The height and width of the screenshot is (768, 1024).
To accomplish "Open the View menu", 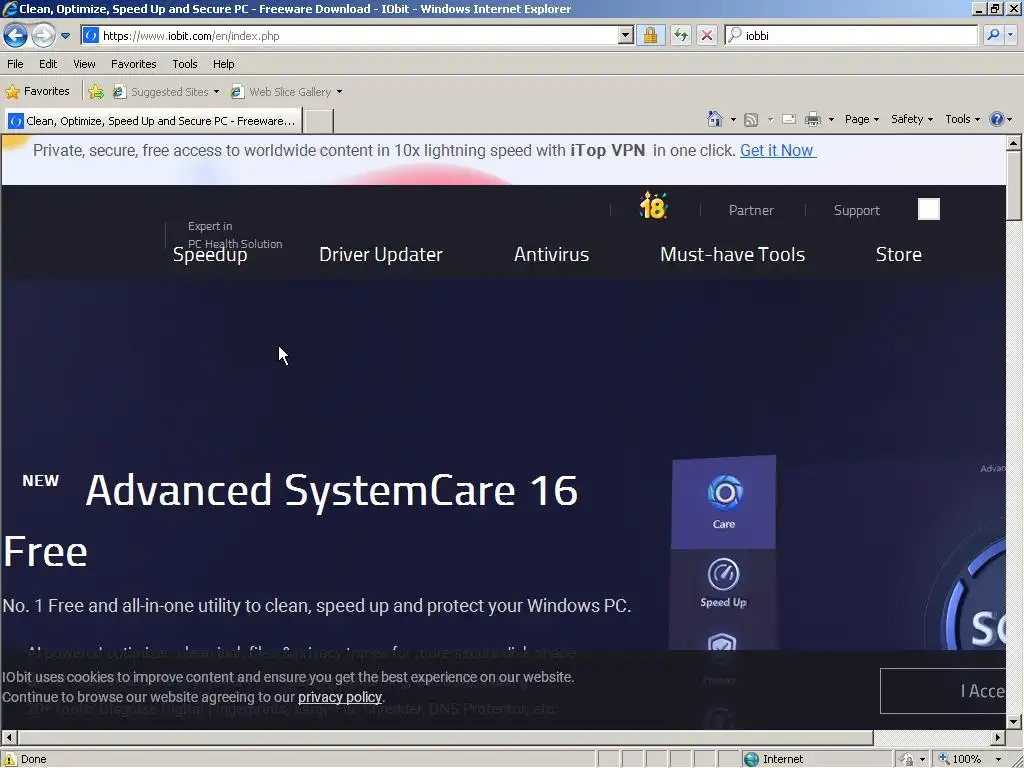I will 84,64.
